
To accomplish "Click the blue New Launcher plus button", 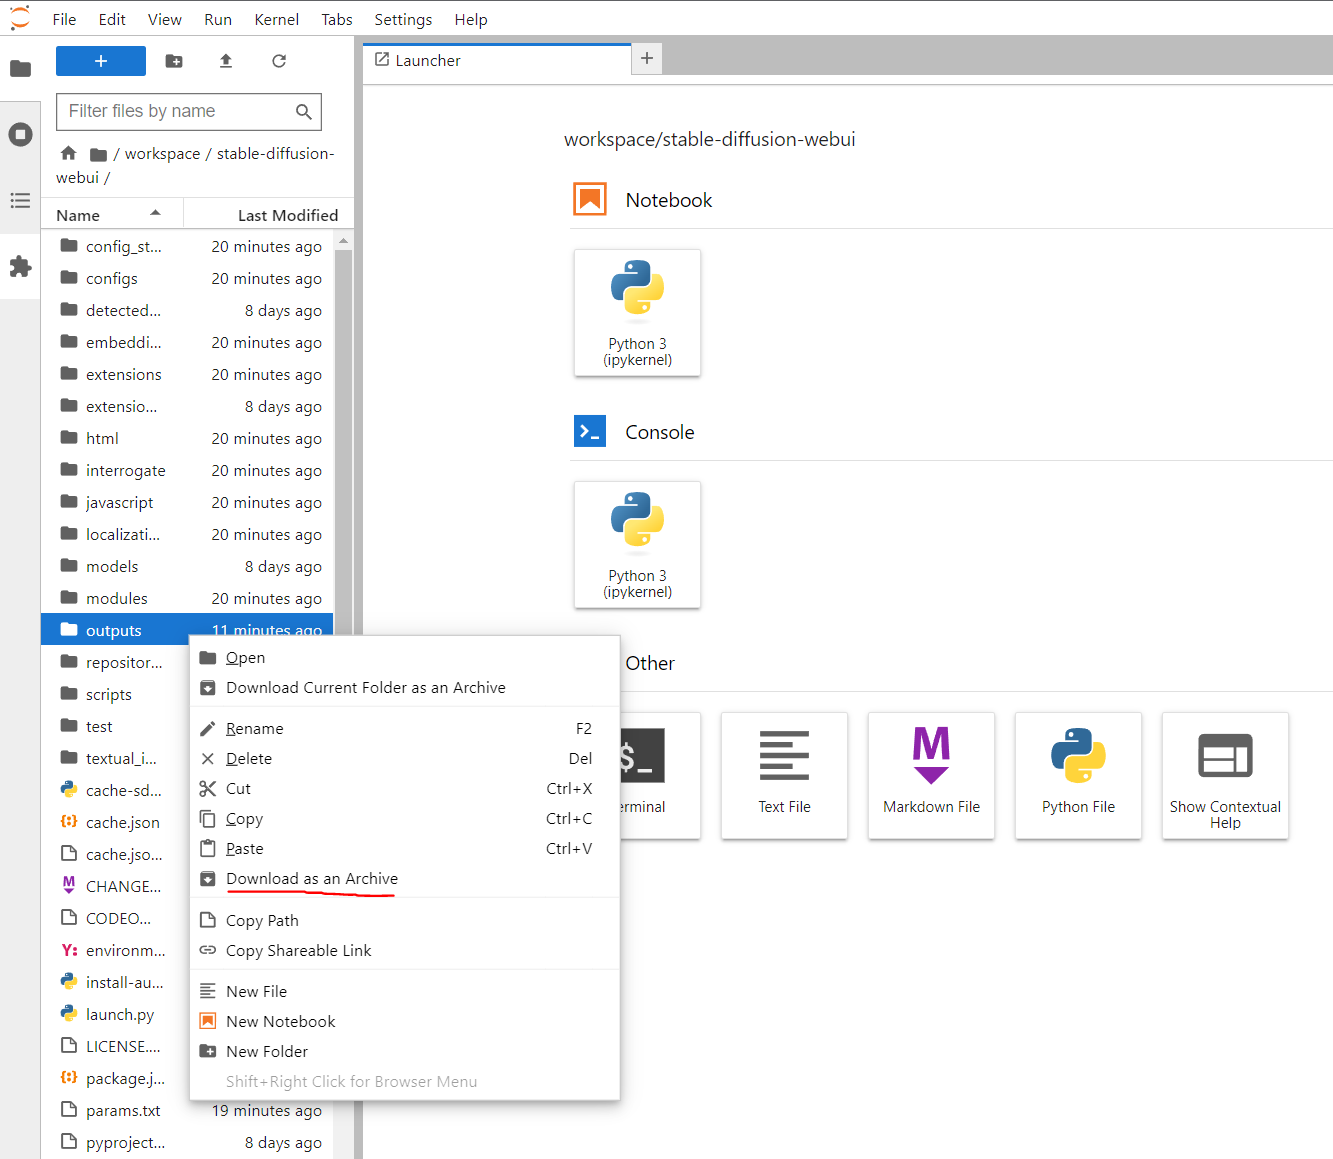I will (101, 61).
